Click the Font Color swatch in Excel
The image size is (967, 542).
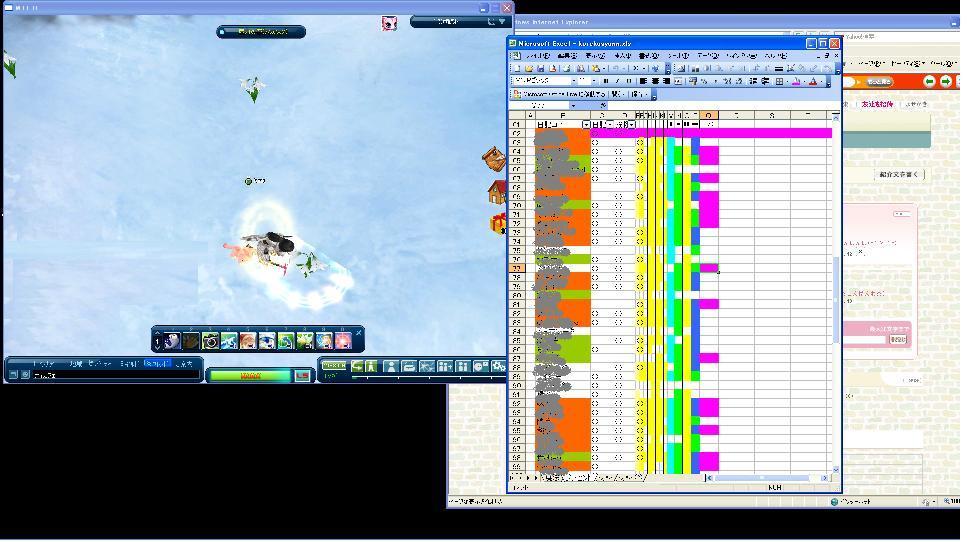pos(813,81)
